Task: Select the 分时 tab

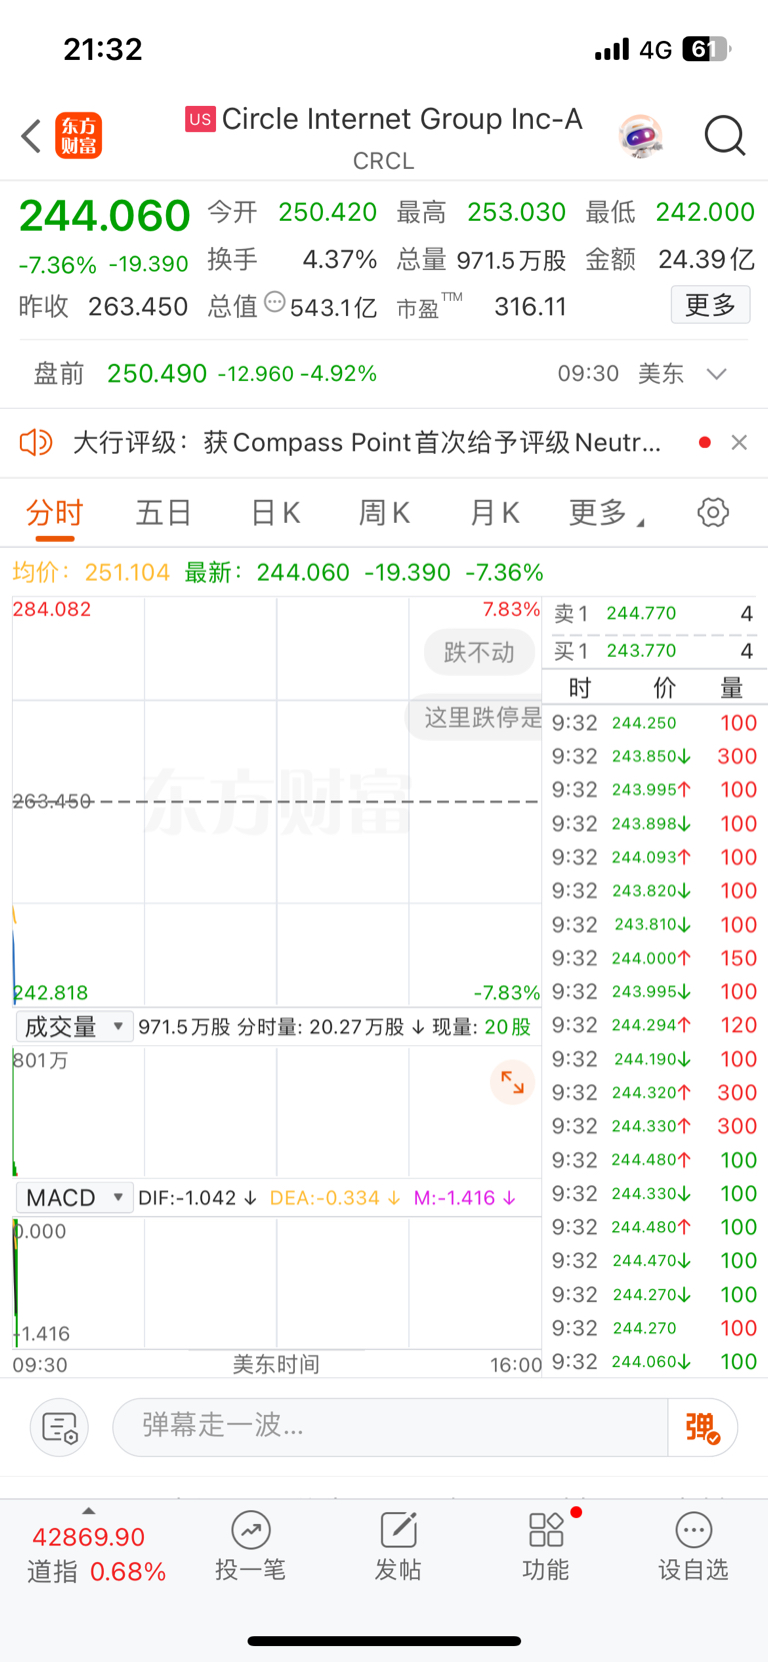Action: click(x=55, y=513)
